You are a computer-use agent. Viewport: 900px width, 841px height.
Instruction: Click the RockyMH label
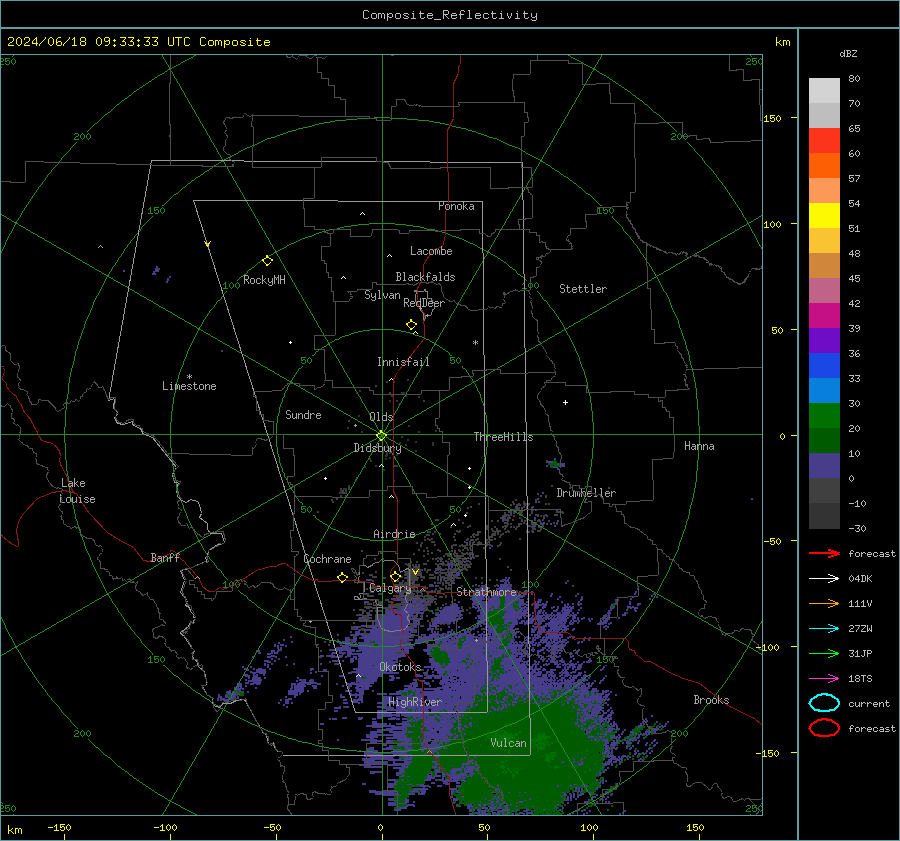coord(264,280)
